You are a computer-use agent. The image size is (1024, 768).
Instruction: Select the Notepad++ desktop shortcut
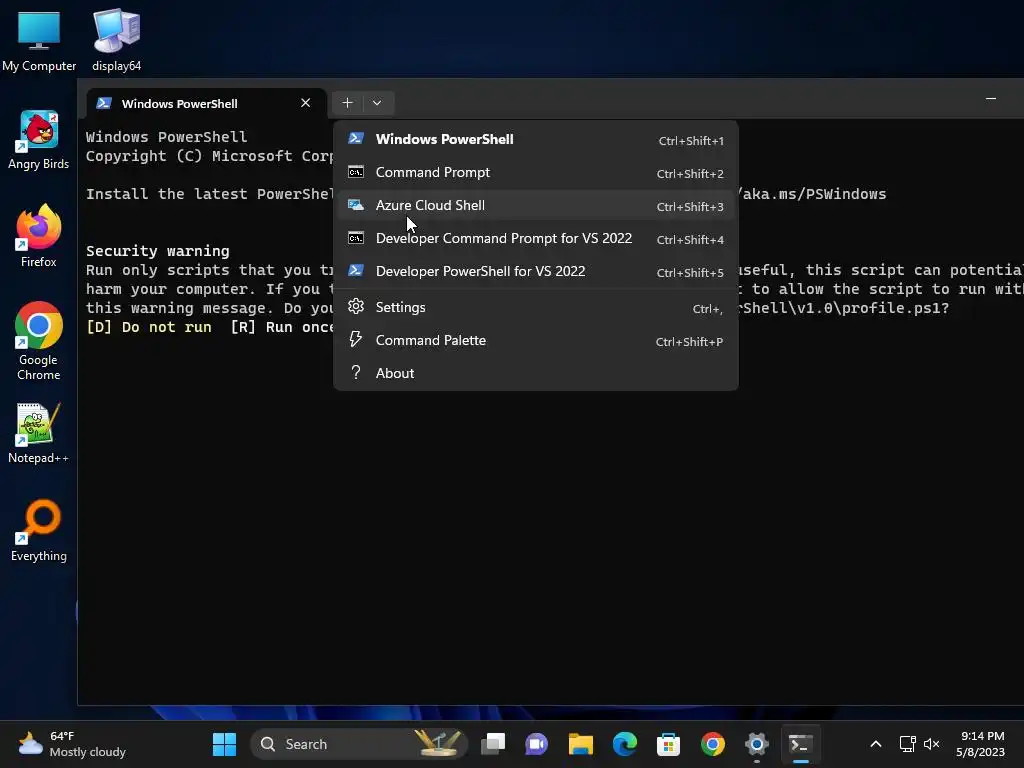pos(39,433)
